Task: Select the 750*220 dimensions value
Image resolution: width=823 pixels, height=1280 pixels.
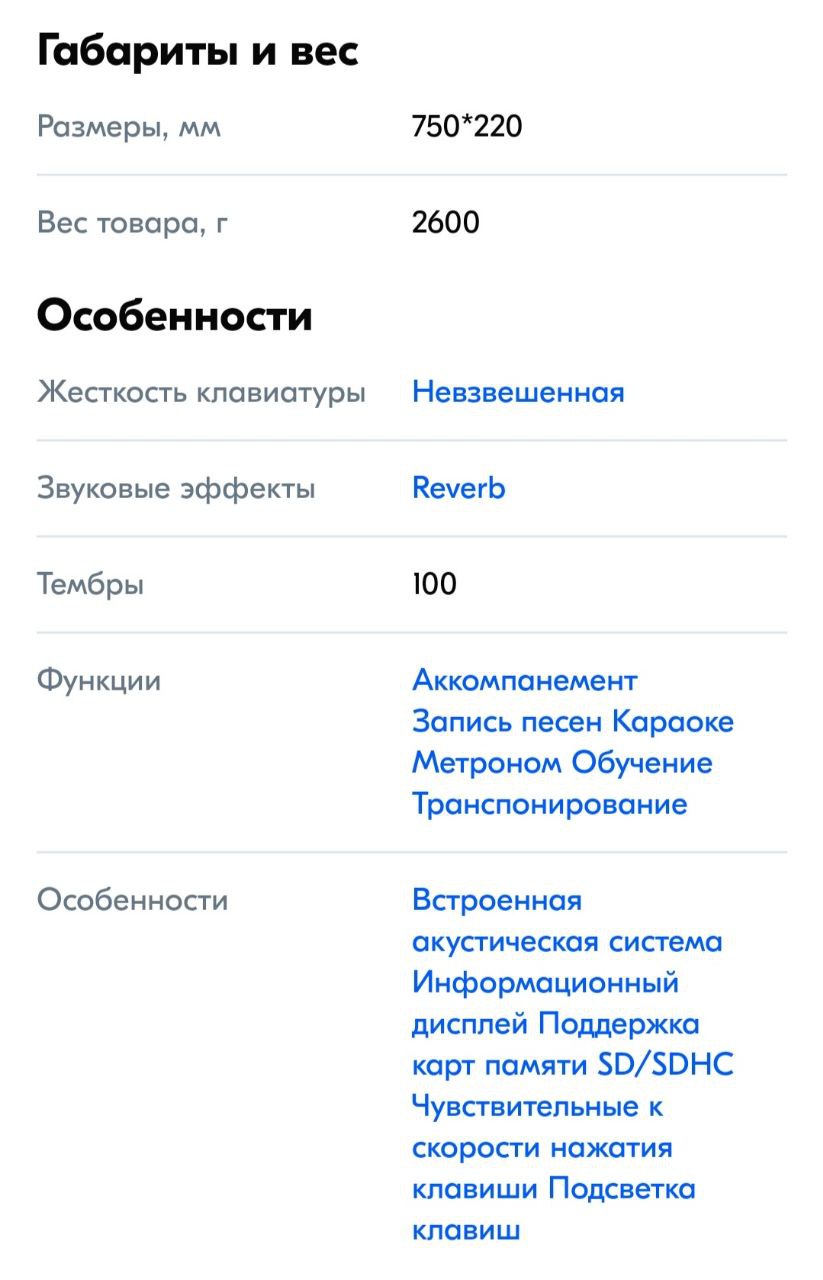Action: click(467, 127)
